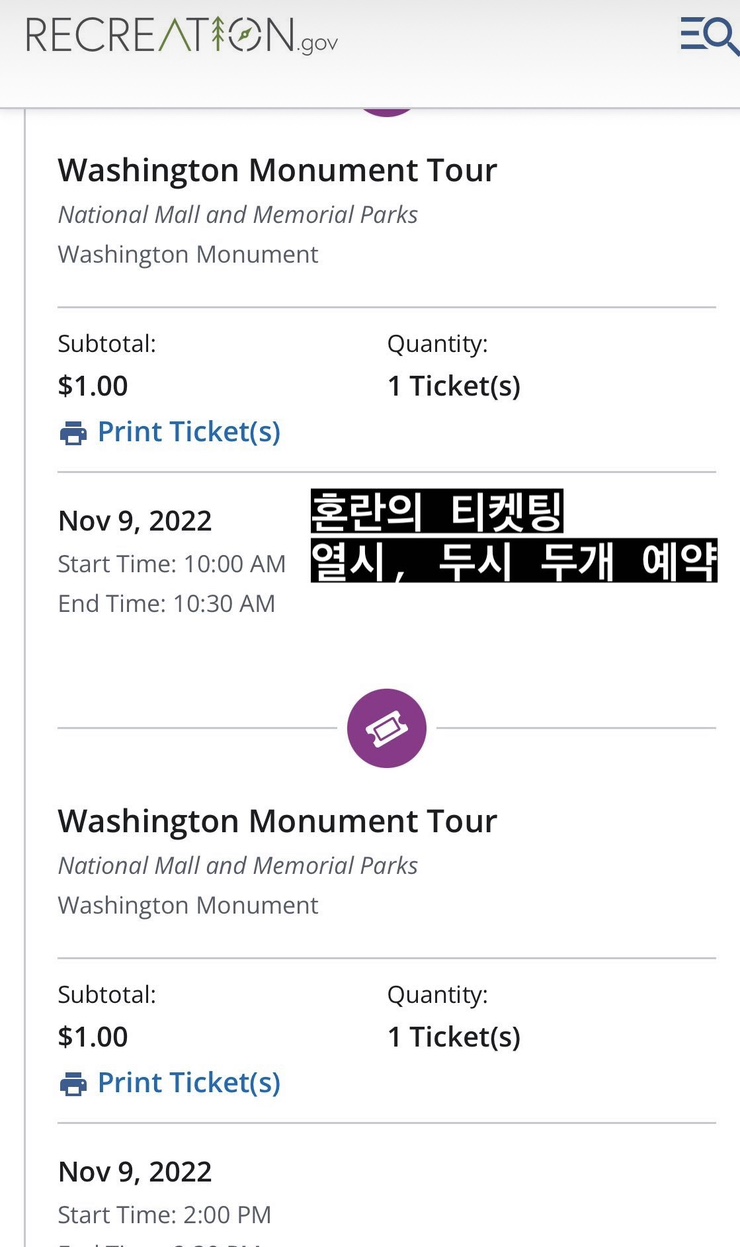
Task: Open the menu and search icon in header
Action: (709, 36)
